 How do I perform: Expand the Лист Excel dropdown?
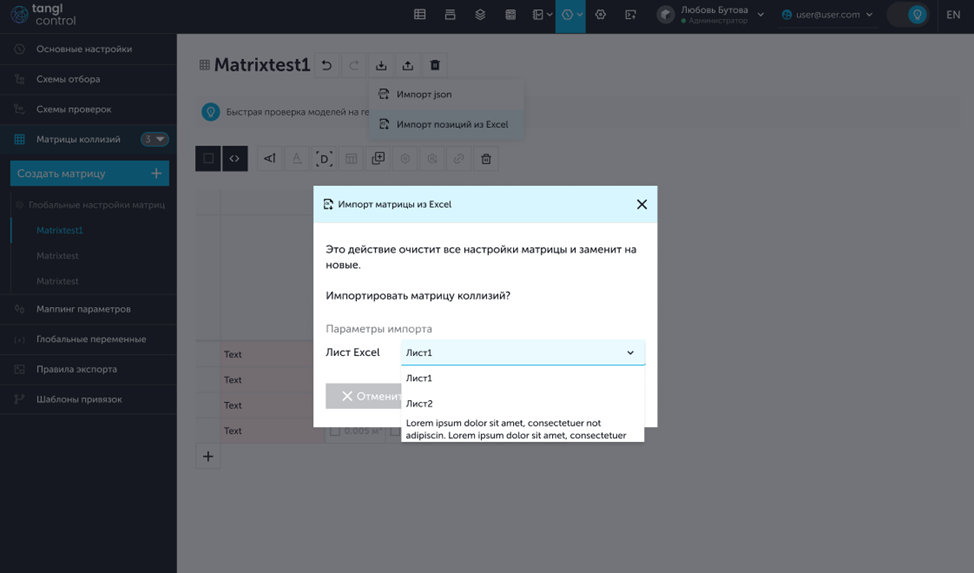522,353
